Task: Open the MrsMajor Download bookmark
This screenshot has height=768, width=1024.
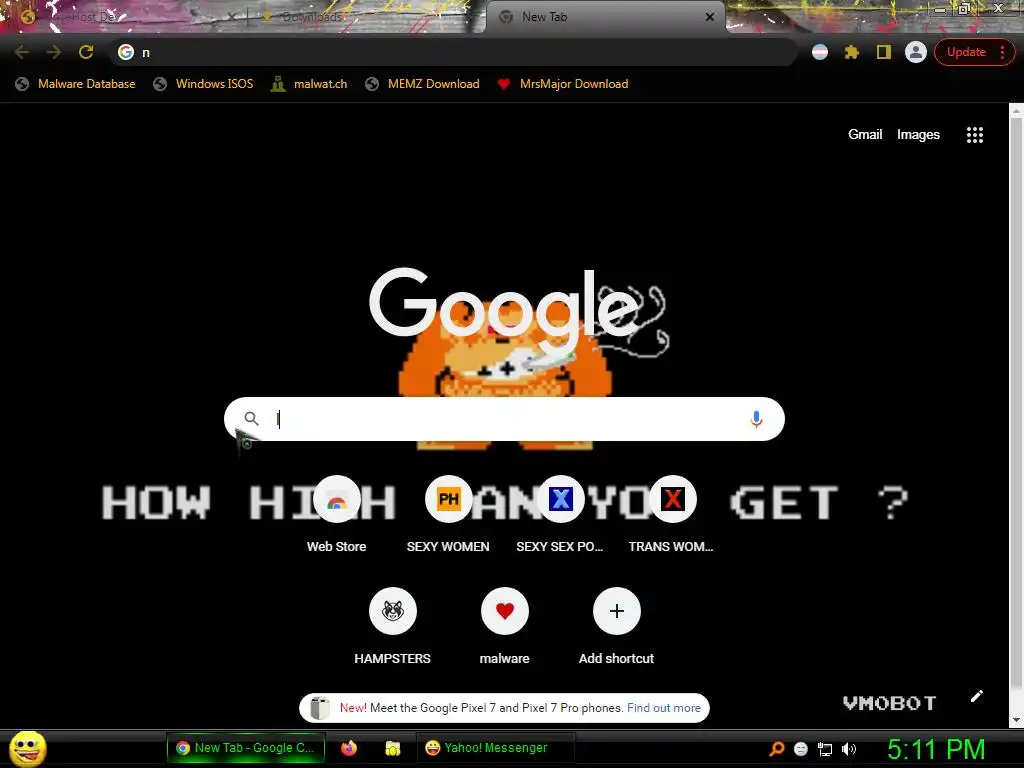Action: tap(563, 84)
